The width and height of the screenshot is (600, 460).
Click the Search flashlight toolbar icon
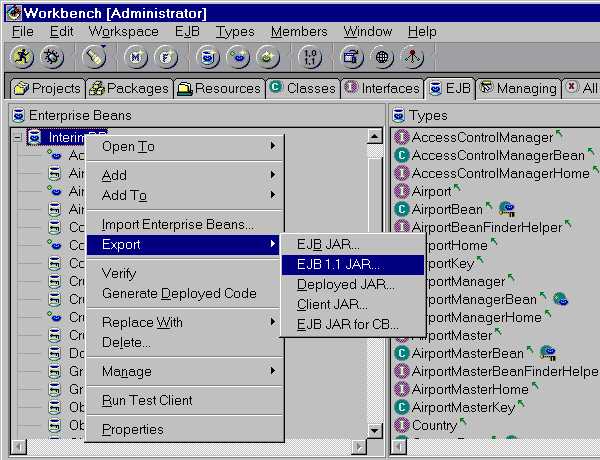pos(94,57)
